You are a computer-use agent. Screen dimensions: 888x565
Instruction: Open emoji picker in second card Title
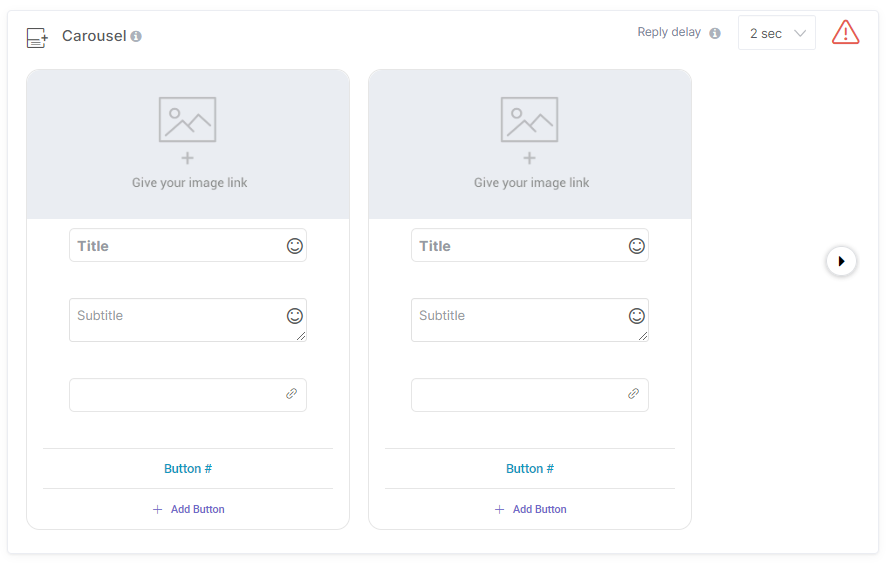click(637, 246)
